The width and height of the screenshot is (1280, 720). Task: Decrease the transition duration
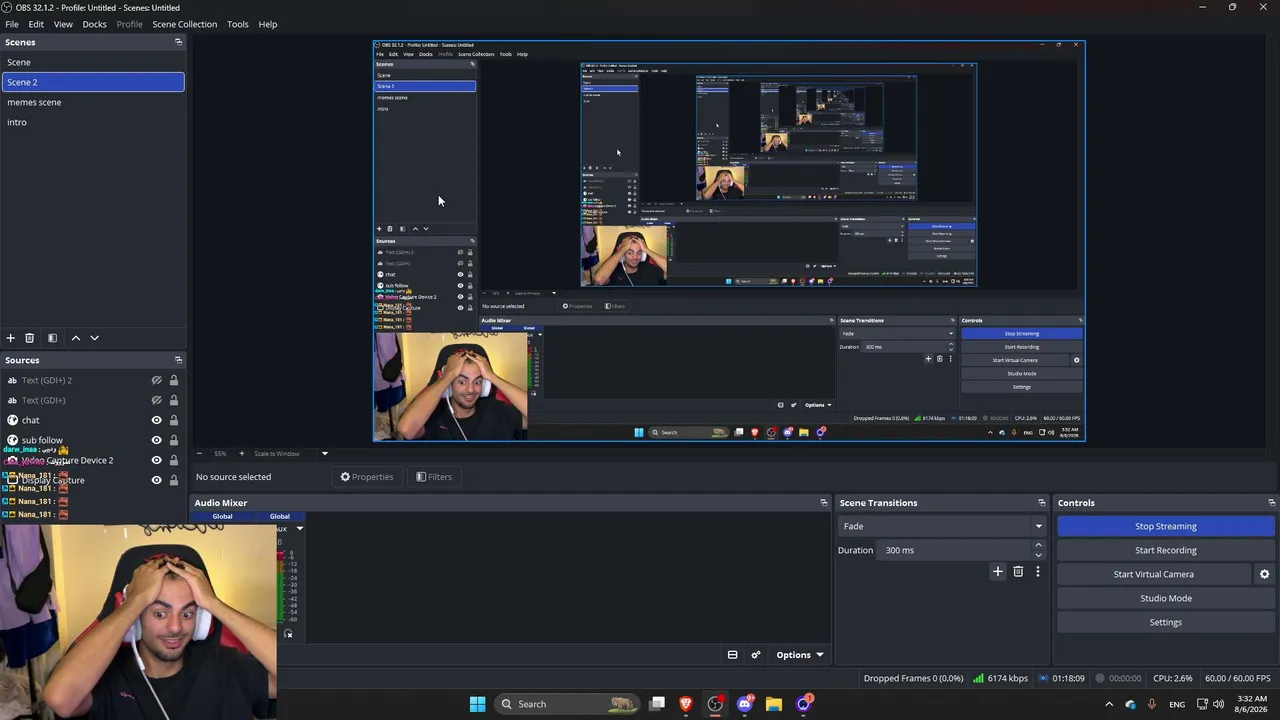click(x=1038, y=555)
